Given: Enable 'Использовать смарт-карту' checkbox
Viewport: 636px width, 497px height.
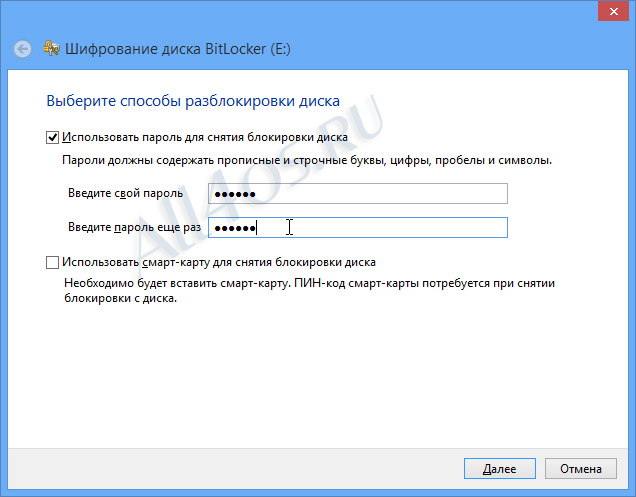Looking at the screenshot, I should pyautogui.click(x=52, y=262).
